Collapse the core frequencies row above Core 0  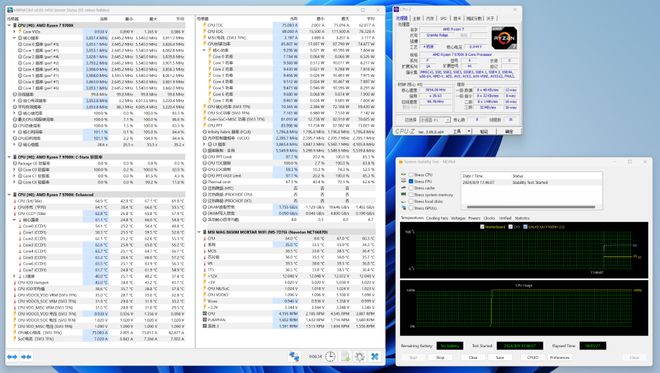pyautogui.click(x=14, y=38)
